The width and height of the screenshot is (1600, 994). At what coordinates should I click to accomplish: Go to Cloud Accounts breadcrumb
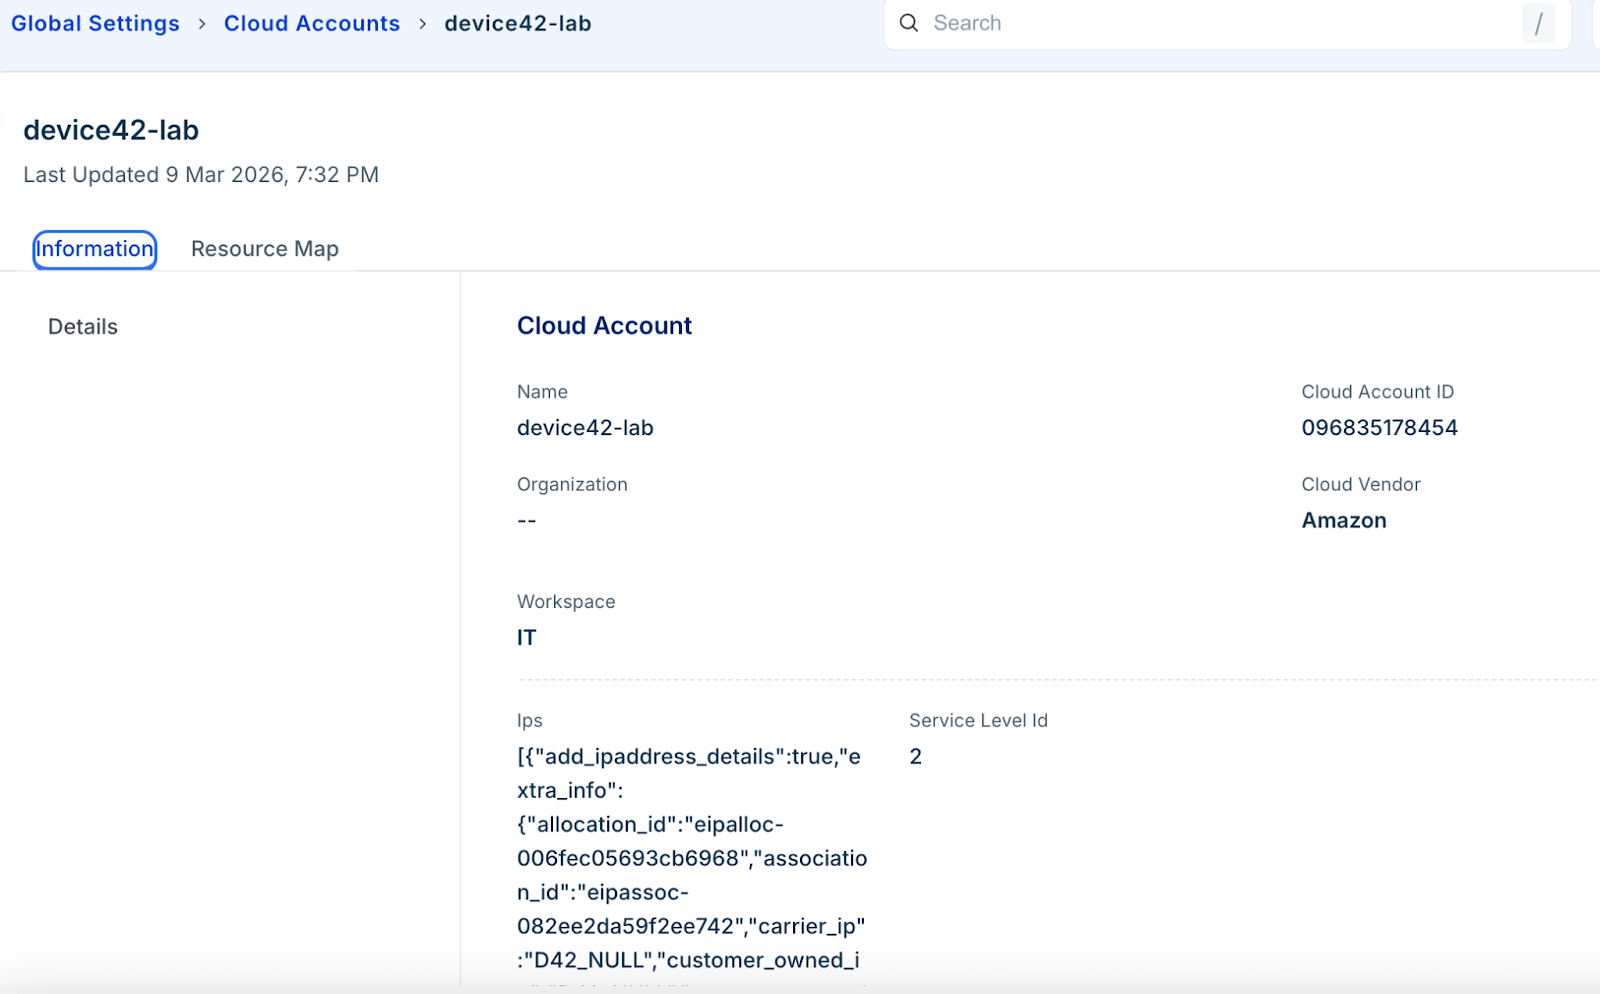[312, 23]
